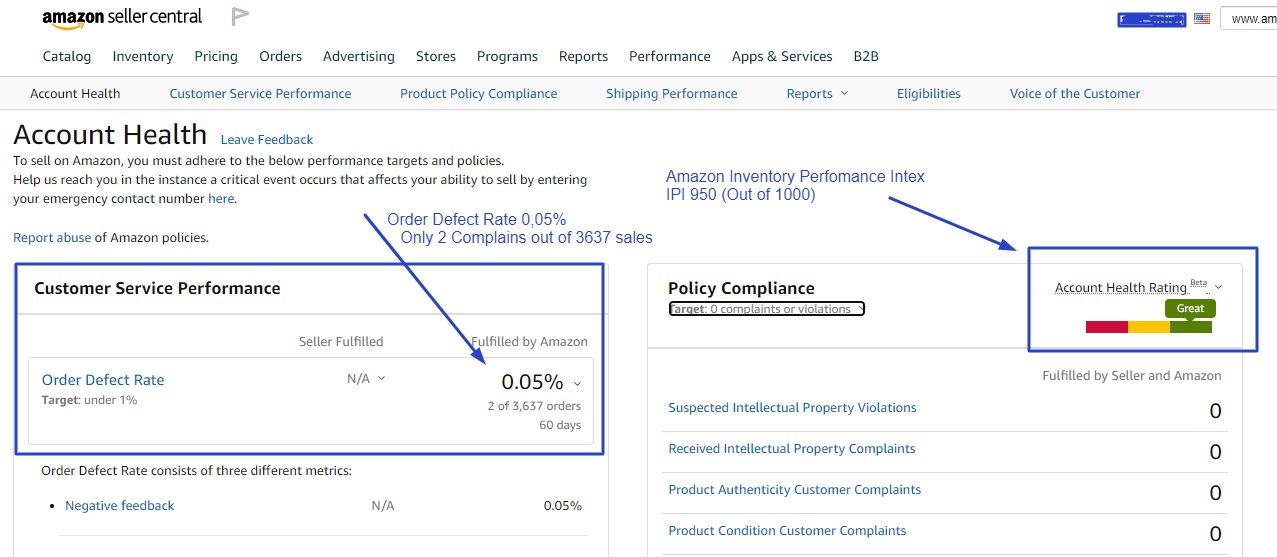Click the '60 days' text
1277x557 pixels.
tap(560, 425)
